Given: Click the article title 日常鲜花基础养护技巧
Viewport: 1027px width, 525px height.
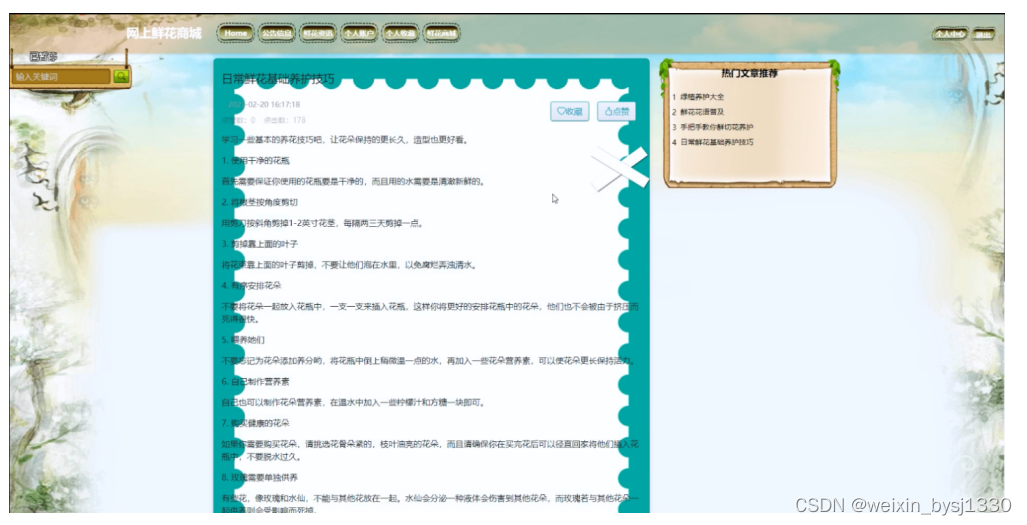Looking at the screenshot, I should click(x=278, y=79).
